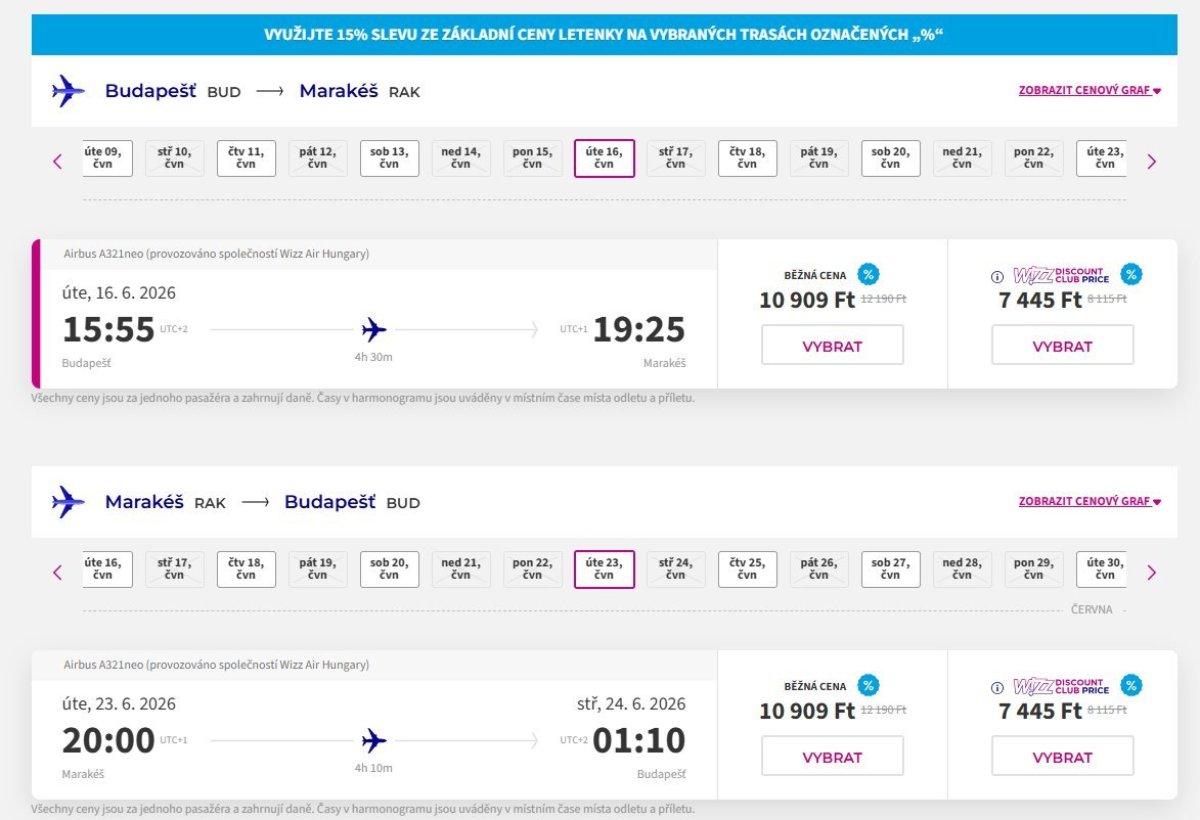Viewport: 1200px width, 820px height.
Task: Click the 15% discount promo banner
Action: click(x=604, y=35)
